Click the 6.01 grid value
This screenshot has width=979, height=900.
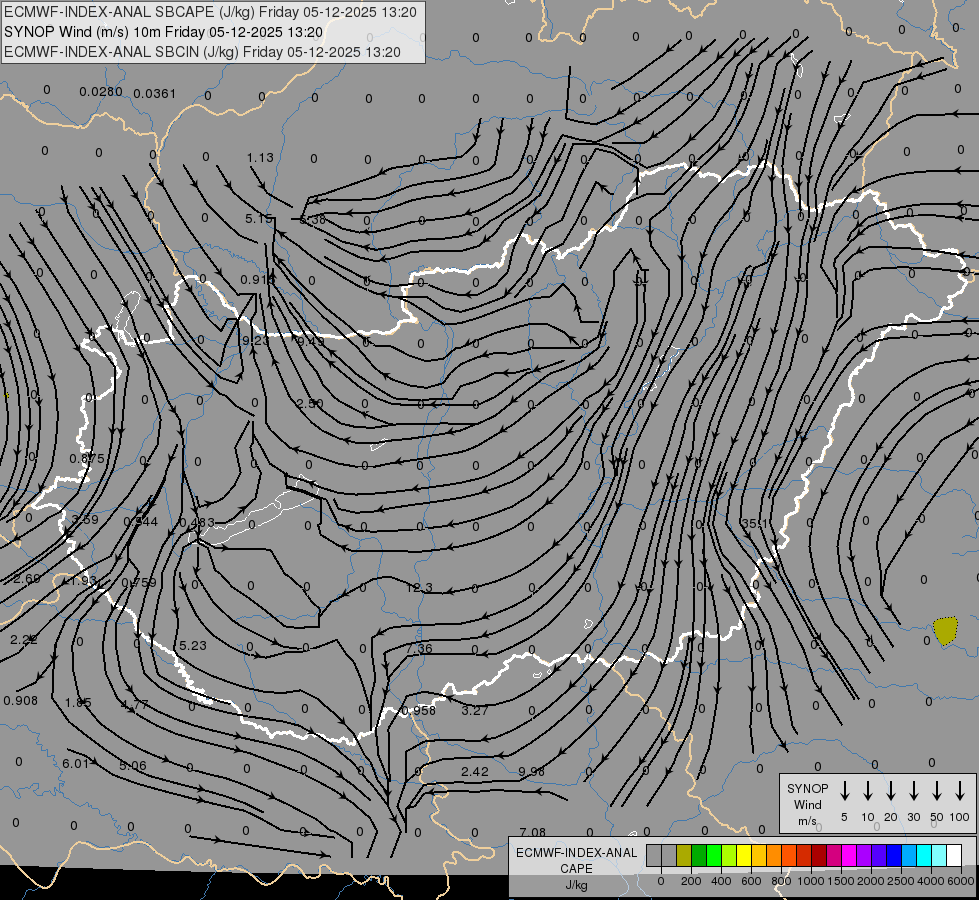(75, 763)
